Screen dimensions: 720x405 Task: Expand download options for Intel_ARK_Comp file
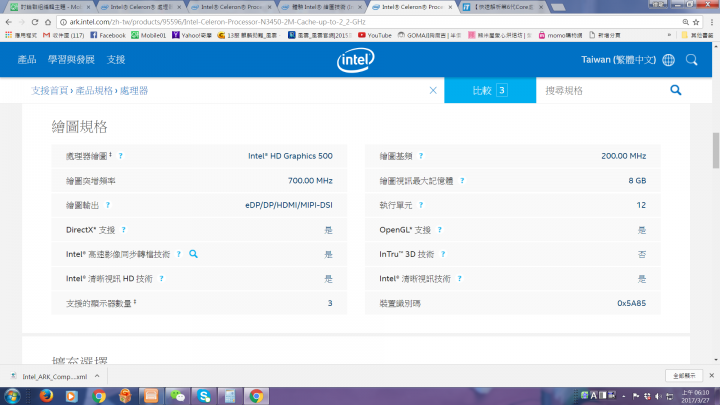pyautogui.click(x=97, y=376)
